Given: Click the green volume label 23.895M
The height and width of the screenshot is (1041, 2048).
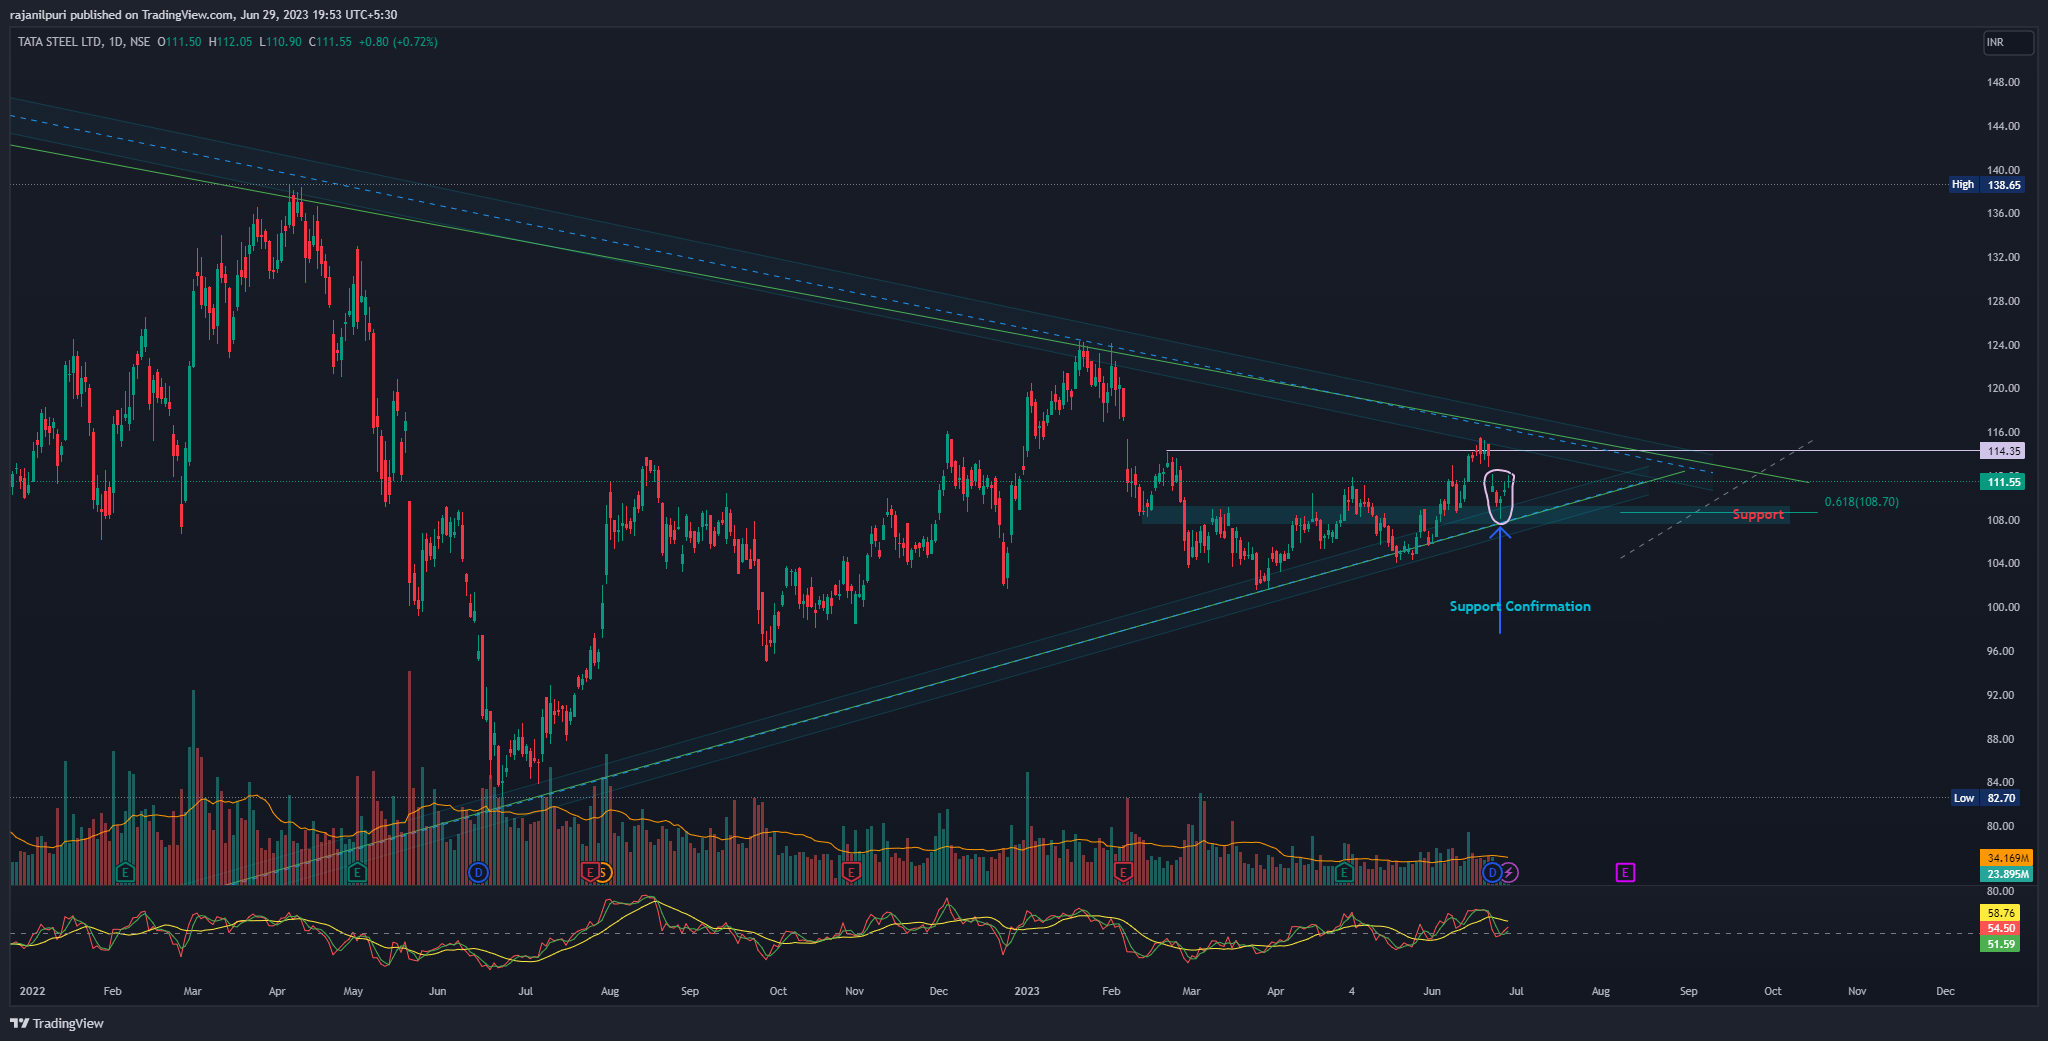Looking at the screenshot, I should tap(2007, 874).
